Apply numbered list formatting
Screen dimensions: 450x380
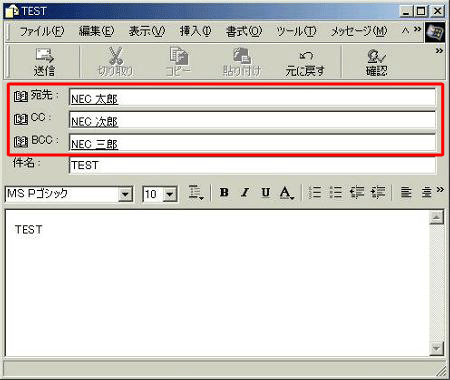(315, 192)
